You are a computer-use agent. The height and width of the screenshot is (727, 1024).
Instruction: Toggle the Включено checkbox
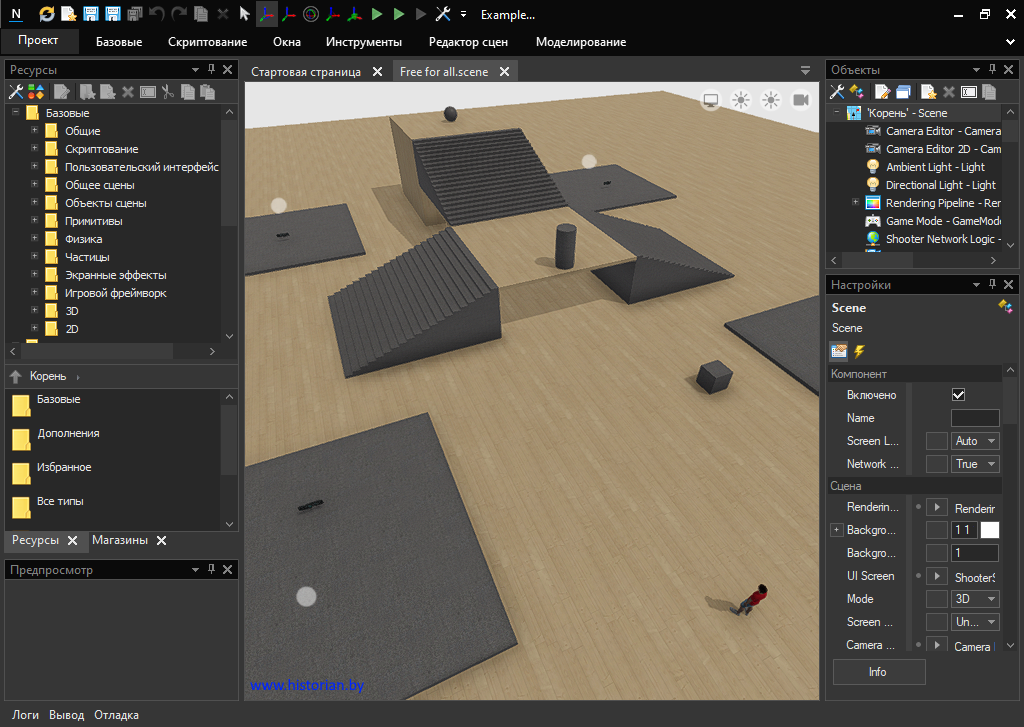[x=958, y=395]
